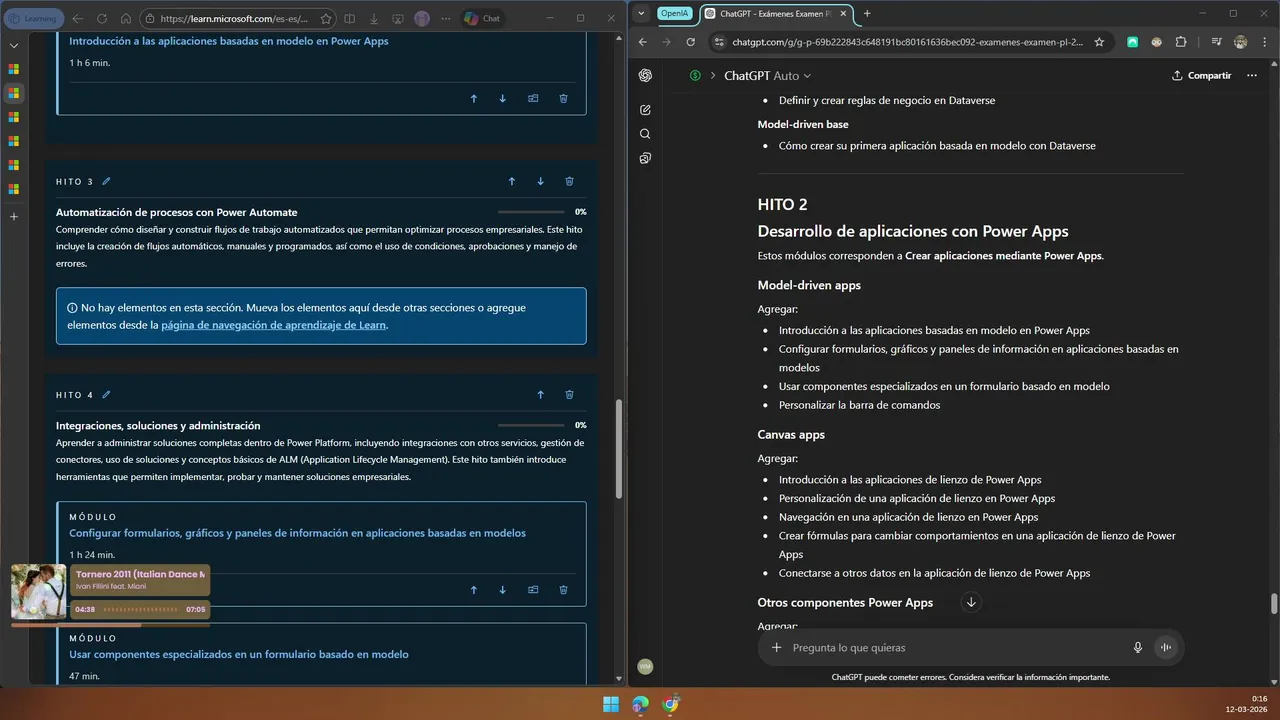Viewport: 1280px width, 720px height.
Task: Move Introducción module down with arrow icon
Action: [x=503, y=98]
